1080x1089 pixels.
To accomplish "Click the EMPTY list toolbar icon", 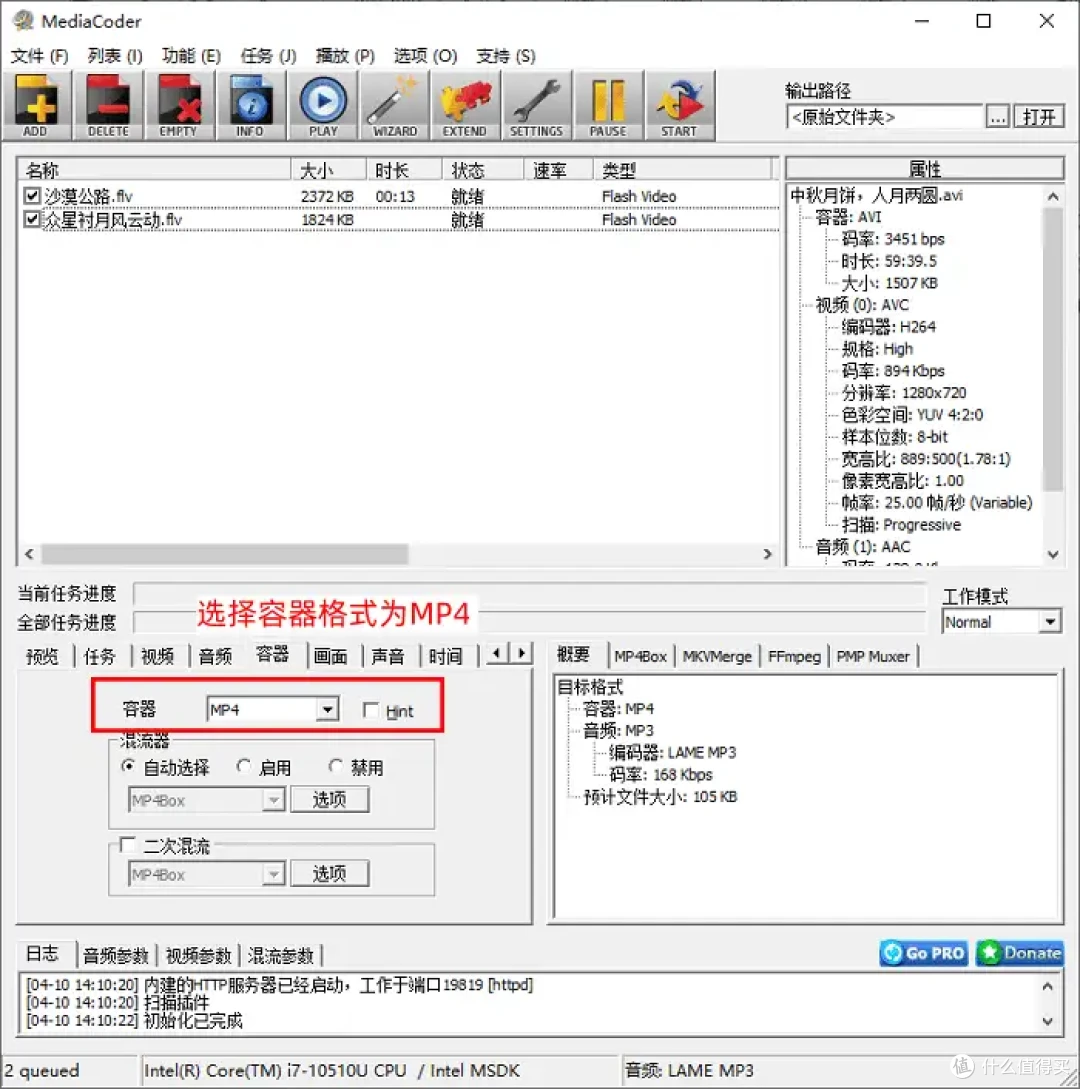I will pos(178,106).
